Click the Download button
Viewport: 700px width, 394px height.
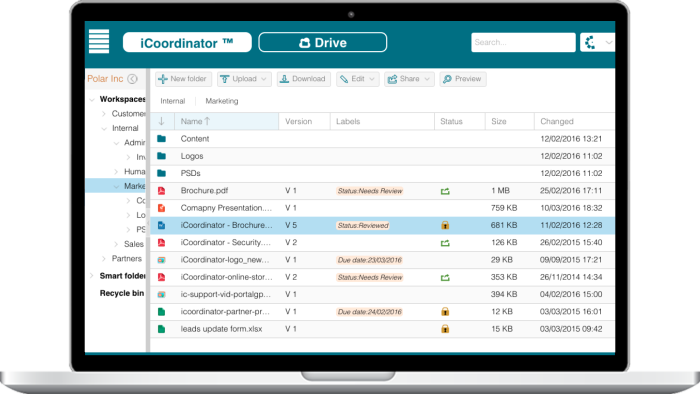point(304,79)
